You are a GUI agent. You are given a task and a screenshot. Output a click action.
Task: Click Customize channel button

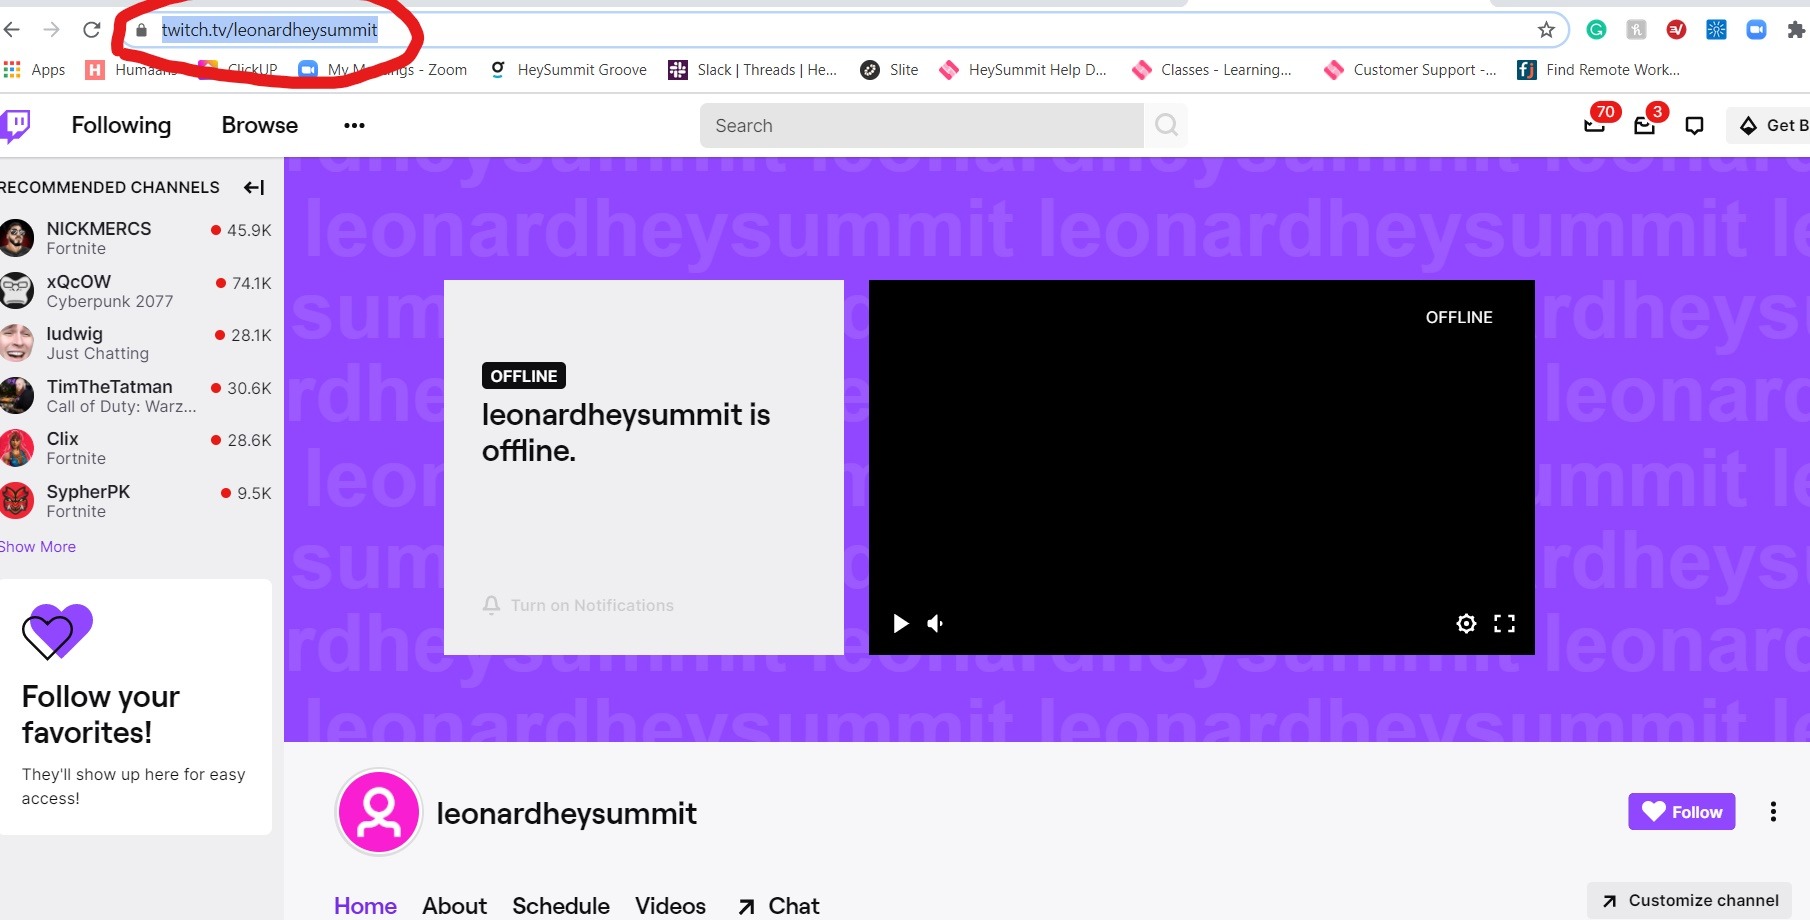coord(1690,900)
